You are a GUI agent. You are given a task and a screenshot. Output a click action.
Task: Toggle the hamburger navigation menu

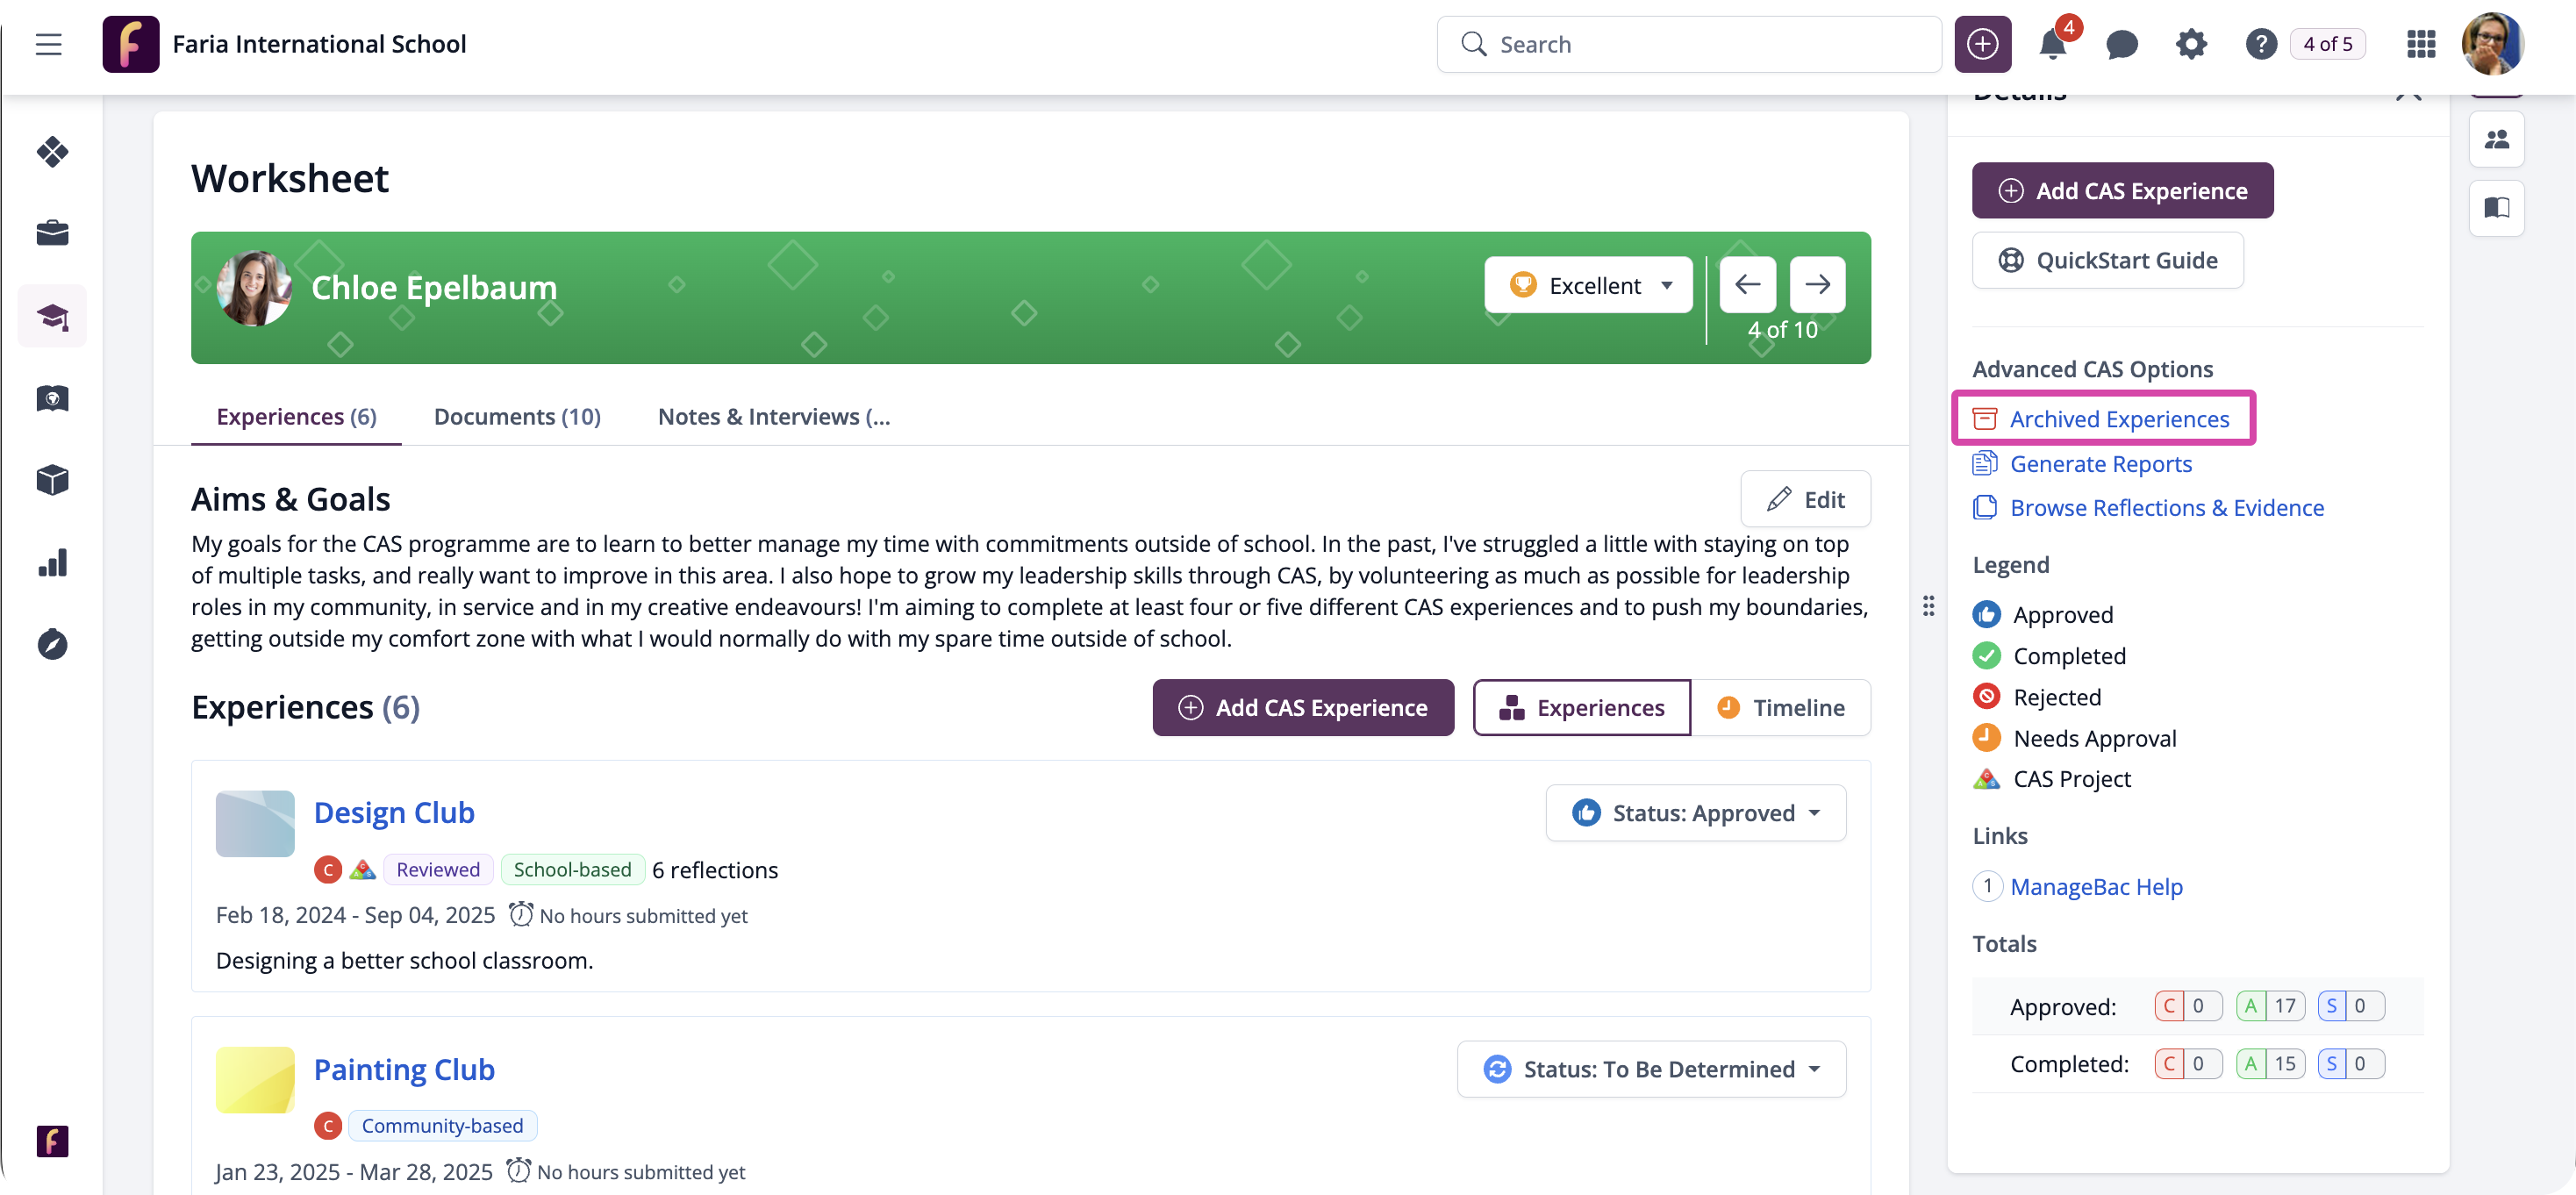[48, 44]
